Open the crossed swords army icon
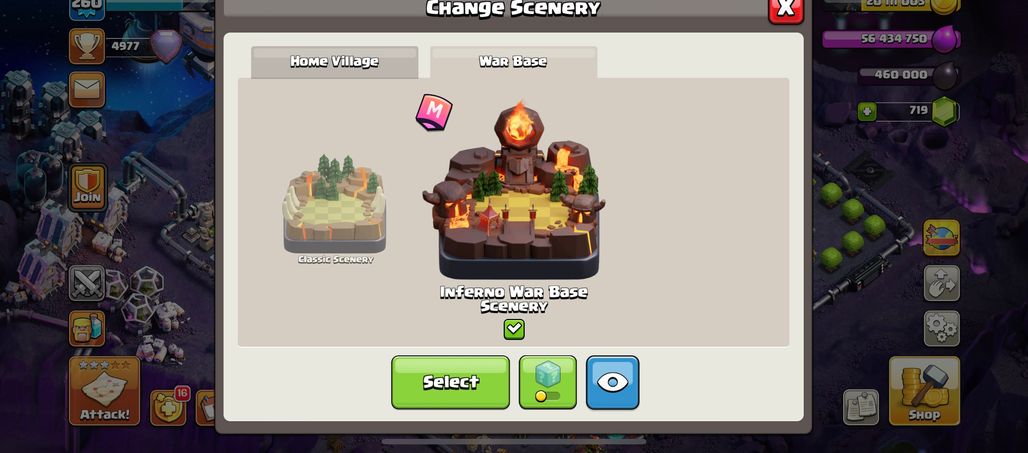 coord(87,283)
